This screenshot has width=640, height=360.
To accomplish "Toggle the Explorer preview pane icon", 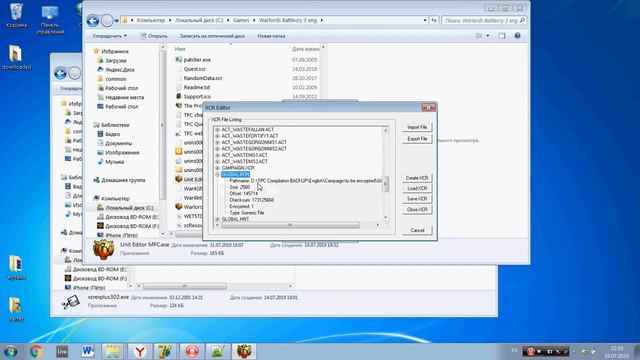I will [x=502, y=36].
